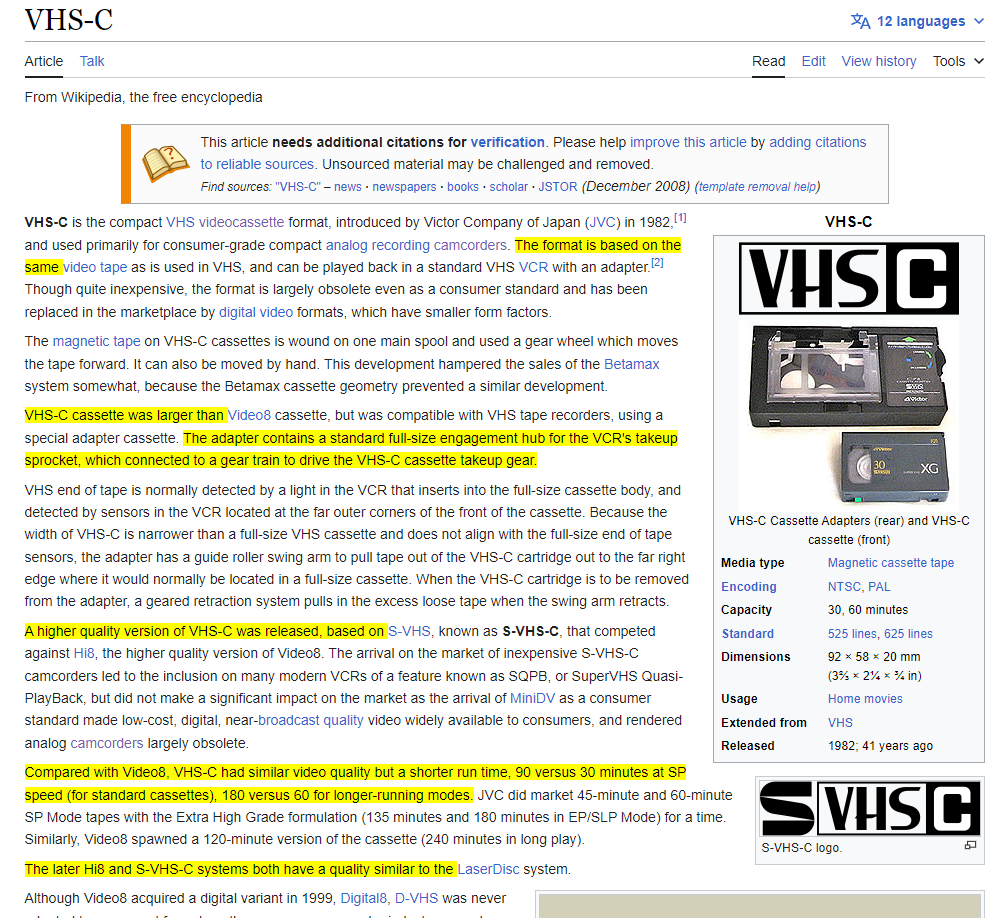1008x918 pixels.
Task: Open the Encoding infobox label link
Action: point(748,586)
